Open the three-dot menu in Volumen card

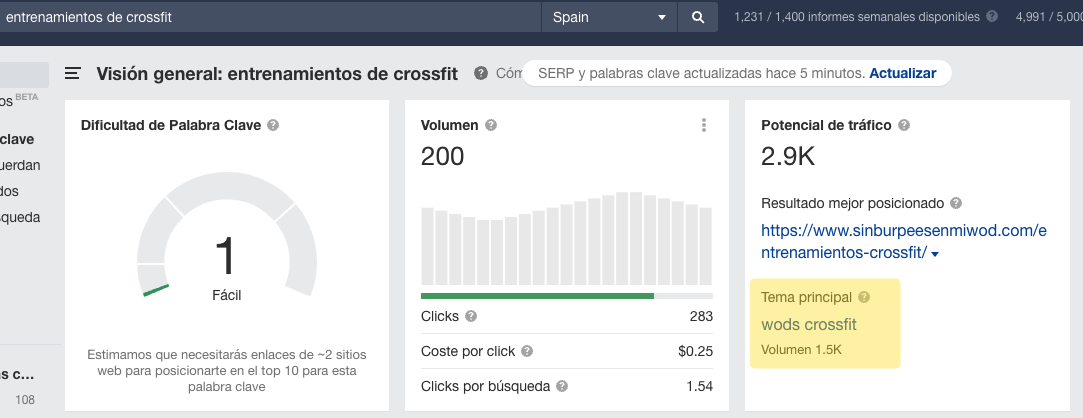click(704, 125)
